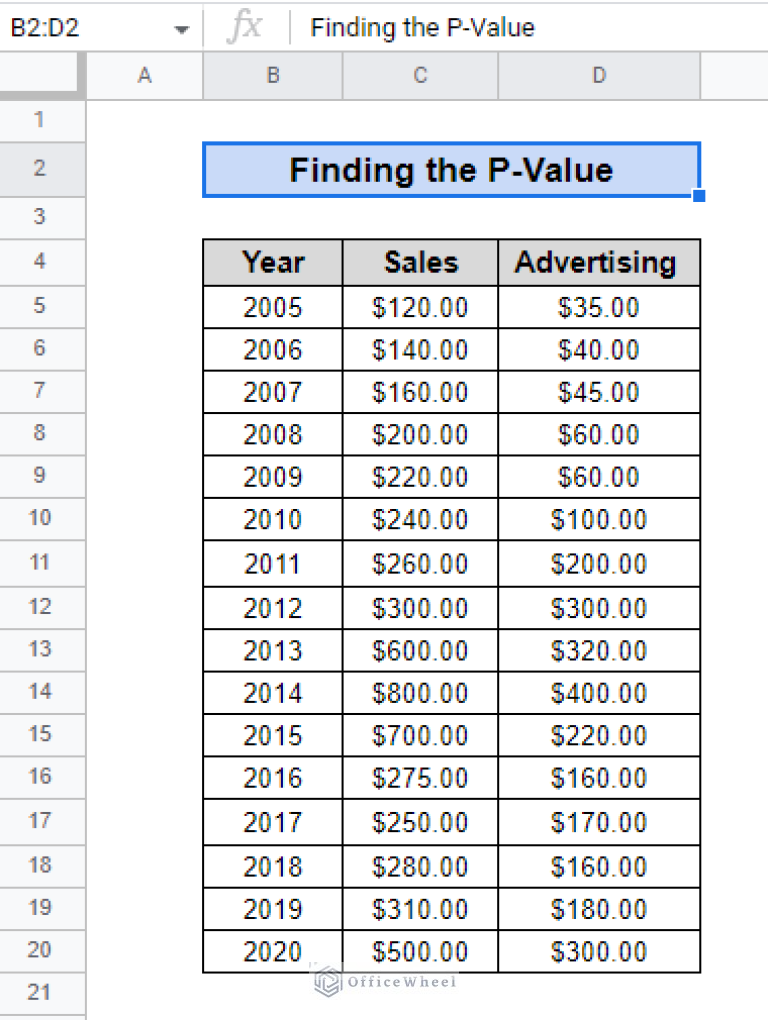This screenshot has width=768, height=1020.
Task: Select column A header
Action: point(144,75)
